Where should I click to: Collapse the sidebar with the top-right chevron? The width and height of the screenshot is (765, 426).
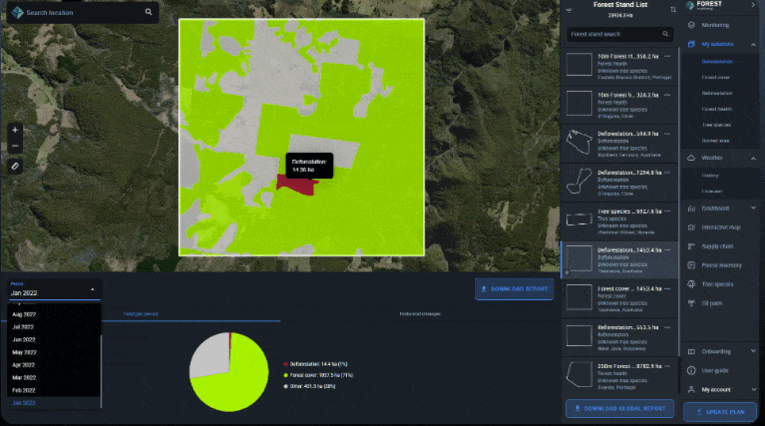point(753,5)
